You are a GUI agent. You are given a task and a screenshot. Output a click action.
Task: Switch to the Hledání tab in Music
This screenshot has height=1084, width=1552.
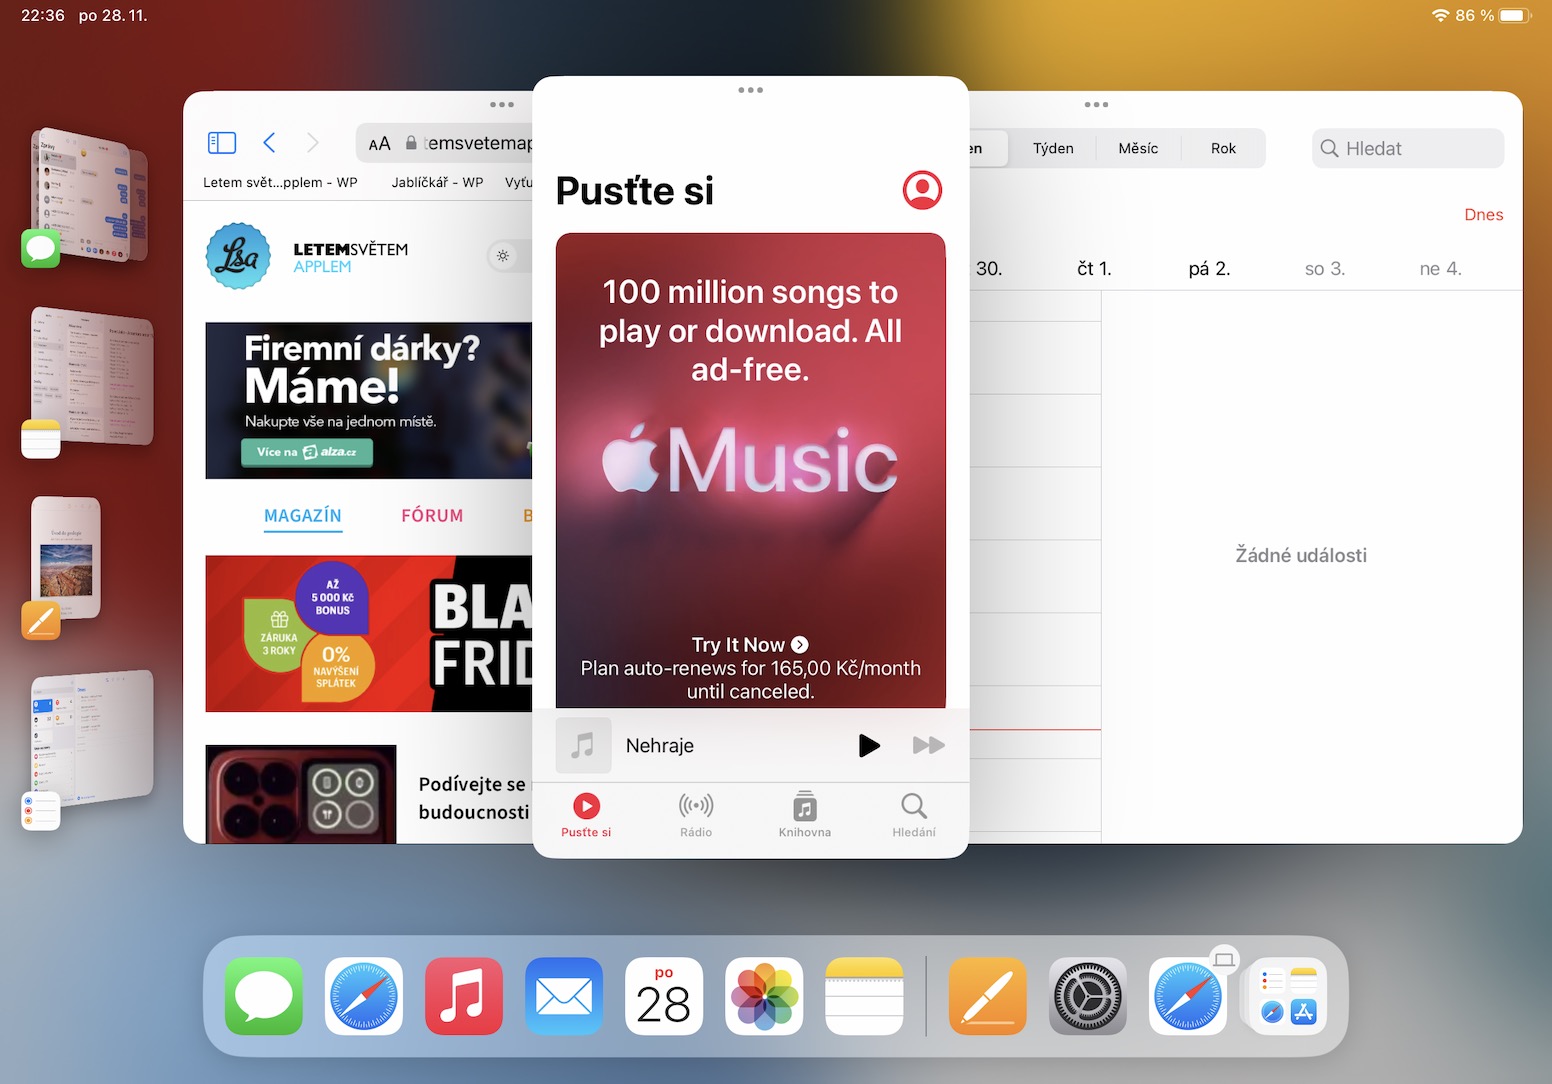(x=914, y=815)
